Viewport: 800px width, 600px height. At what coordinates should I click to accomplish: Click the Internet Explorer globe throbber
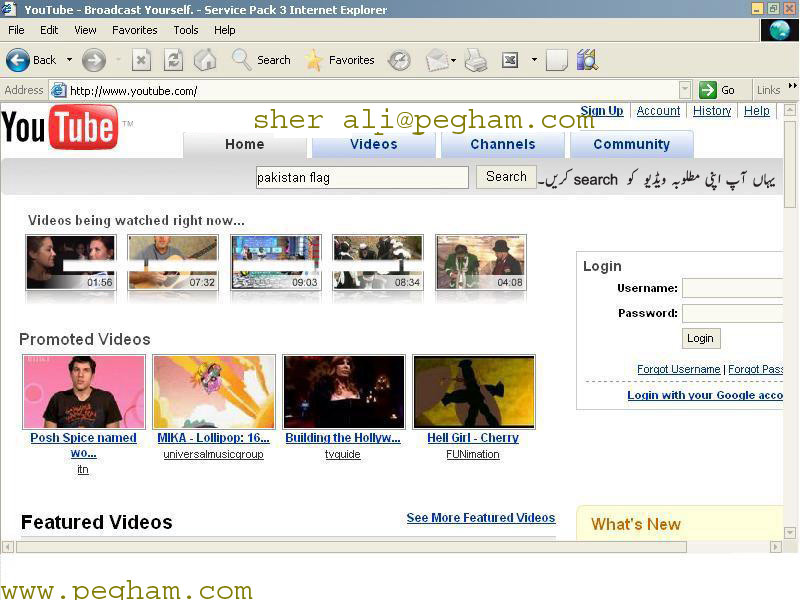coord(779,30)
